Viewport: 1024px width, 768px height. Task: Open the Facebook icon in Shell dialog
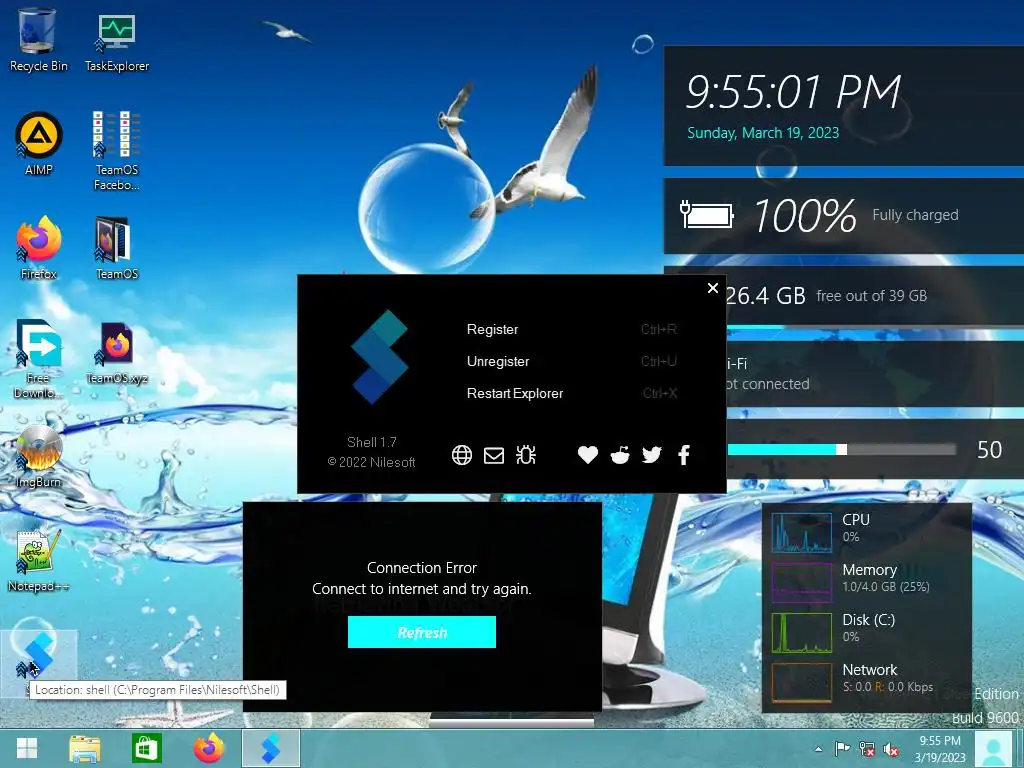coord(684,455)
